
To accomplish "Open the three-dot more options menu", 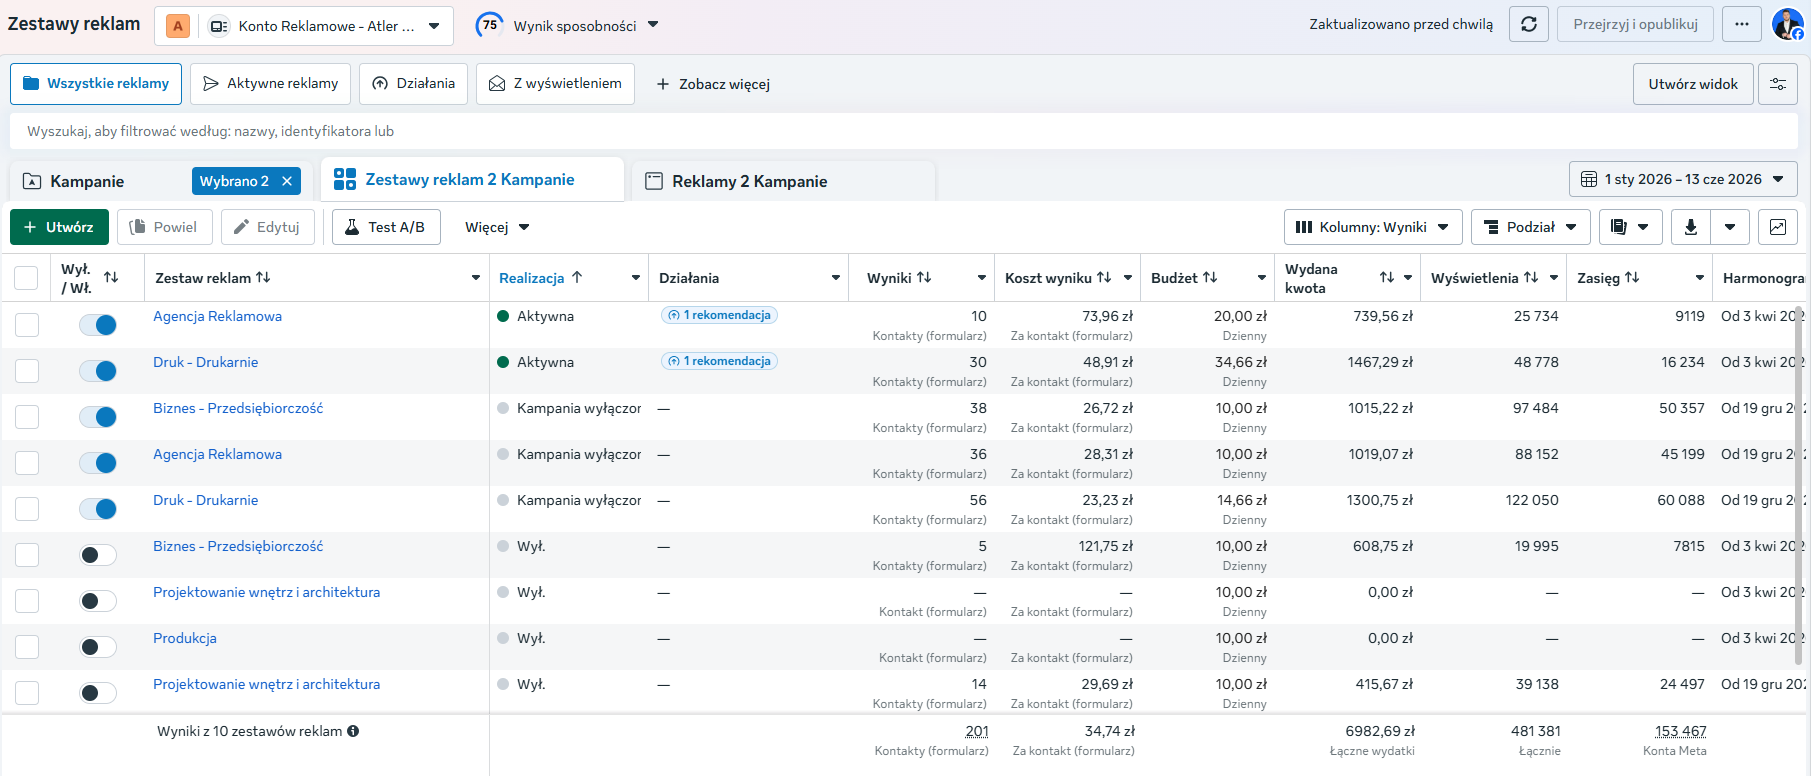I will 1742,24.
